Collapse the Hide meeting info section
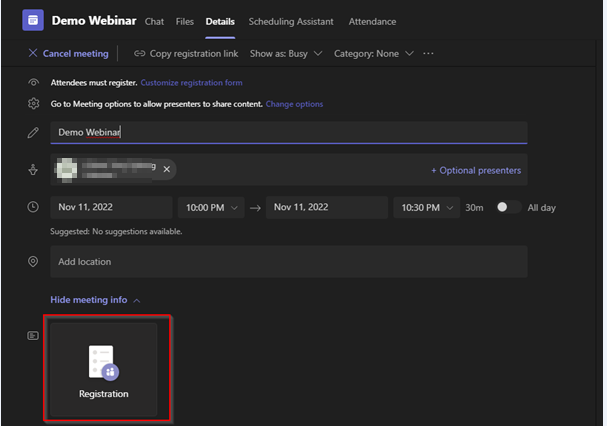The image size is (607, 426). pyautogui.click(x=95, y=300)
